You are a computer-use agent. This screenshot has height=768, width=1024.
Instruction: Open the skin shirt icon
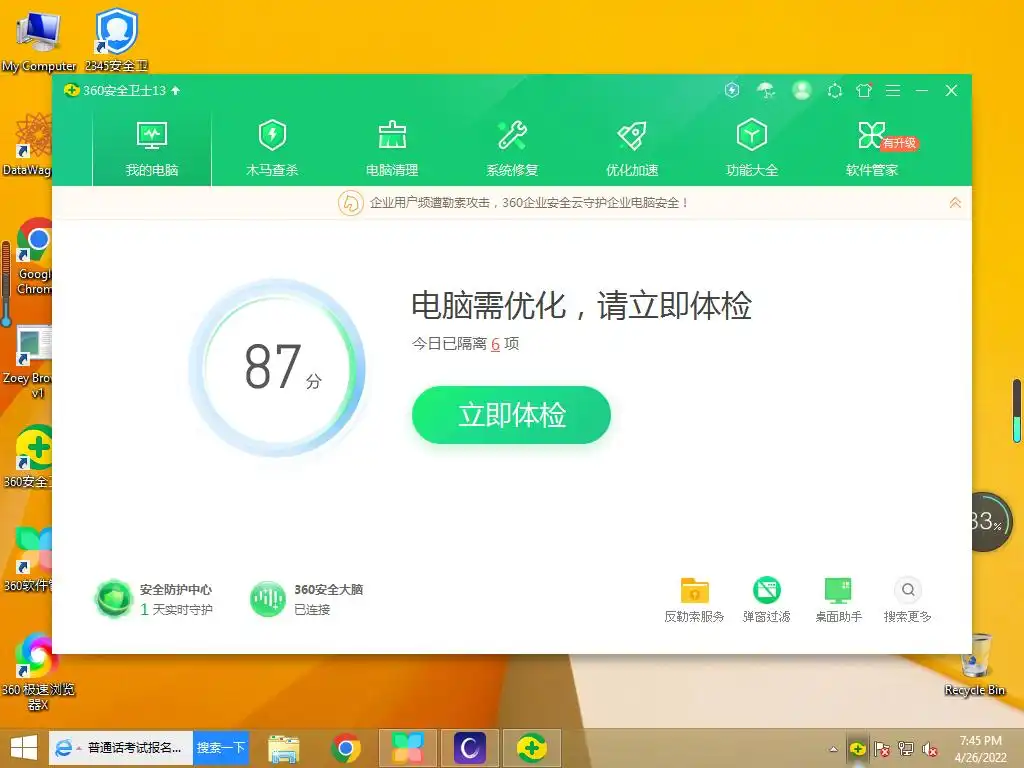(864, 90)
